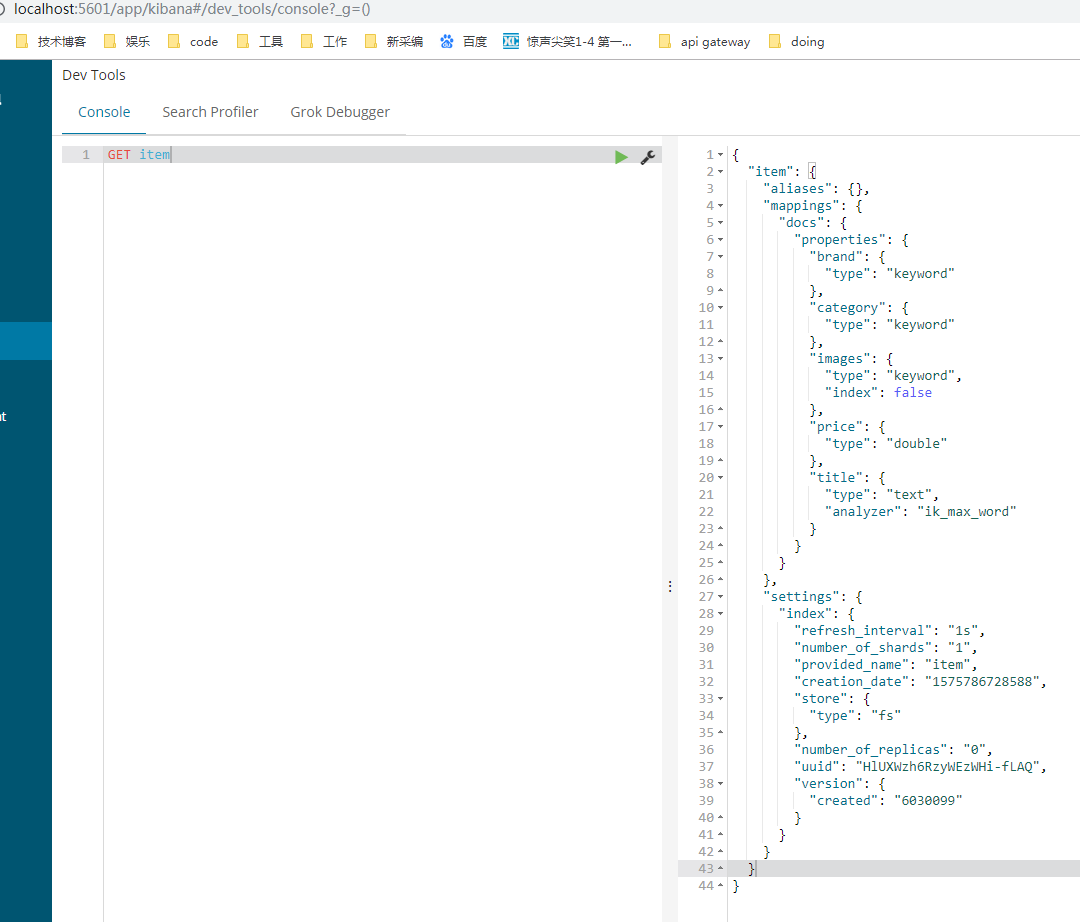Collapse the "properties" fold arrow

click(720, 240)
